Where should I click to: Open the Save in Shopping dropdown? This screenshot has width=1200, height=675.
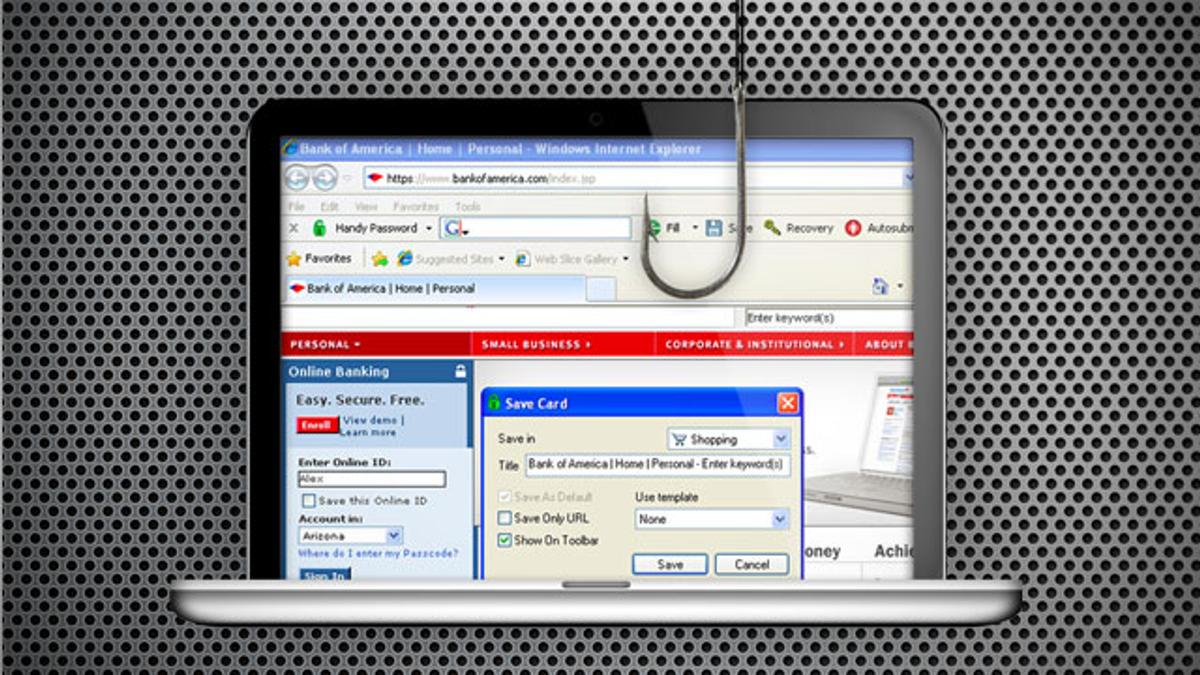point(729,439)
